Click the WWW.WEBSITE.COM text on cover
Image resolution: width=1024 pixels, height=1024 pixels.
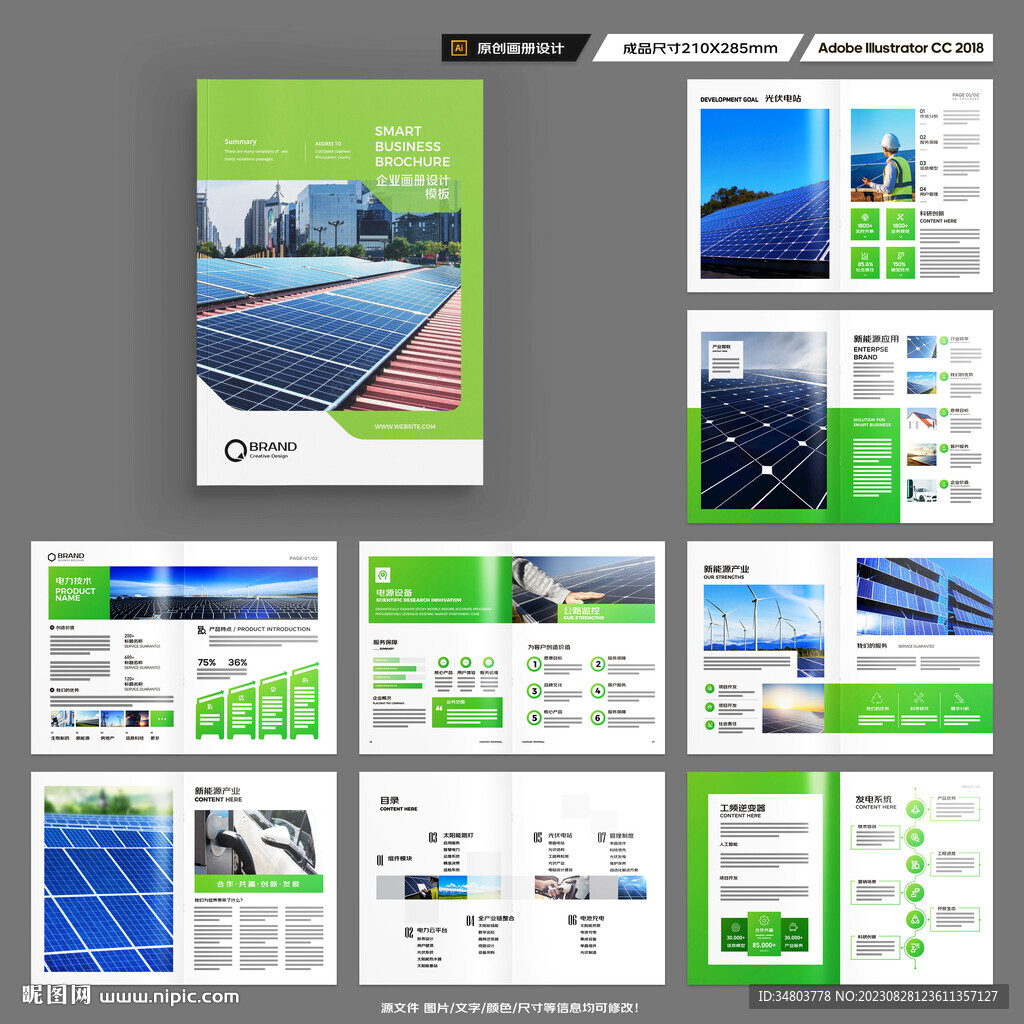(405, 426)
